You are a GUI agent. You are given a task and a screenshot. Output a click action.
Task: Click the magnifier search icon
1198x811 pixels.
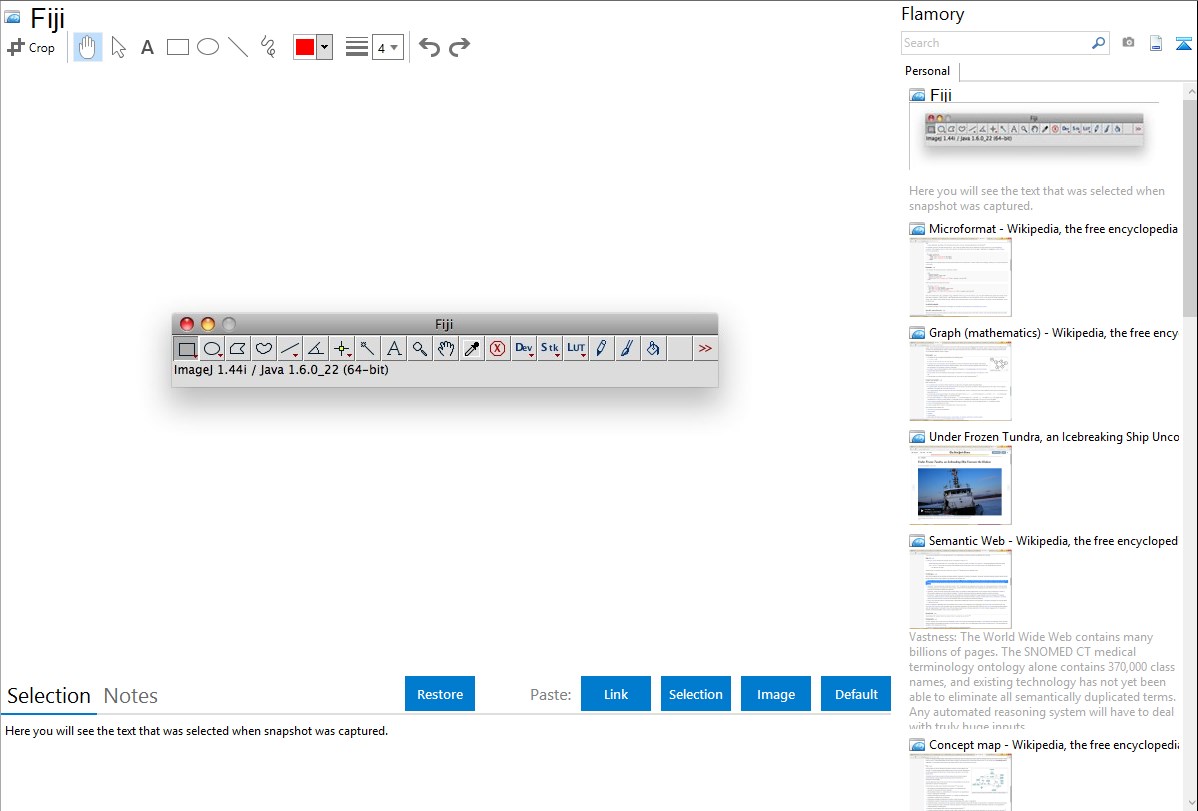(1099, 43)
